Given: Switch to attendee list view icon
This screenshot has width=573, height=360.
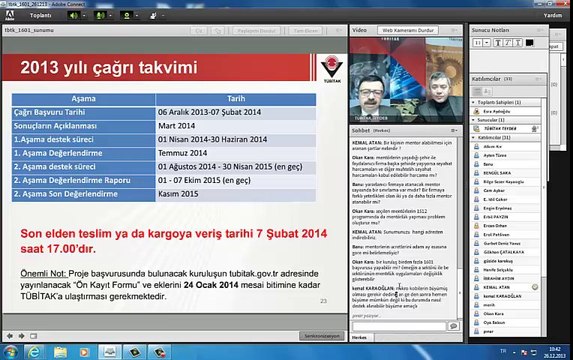Looking at the screenshot, I should (477, 91).
